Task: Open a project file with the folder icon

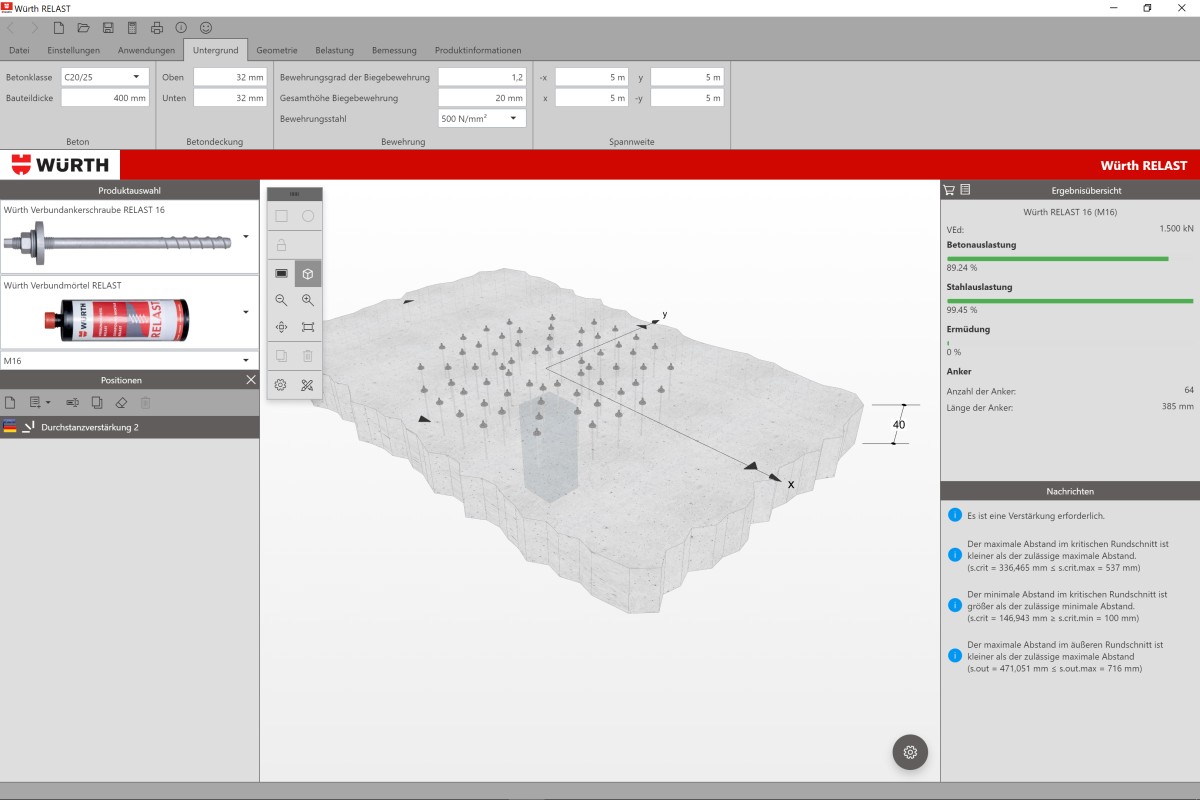Action: pyautogui.click(x=83, y=28)
